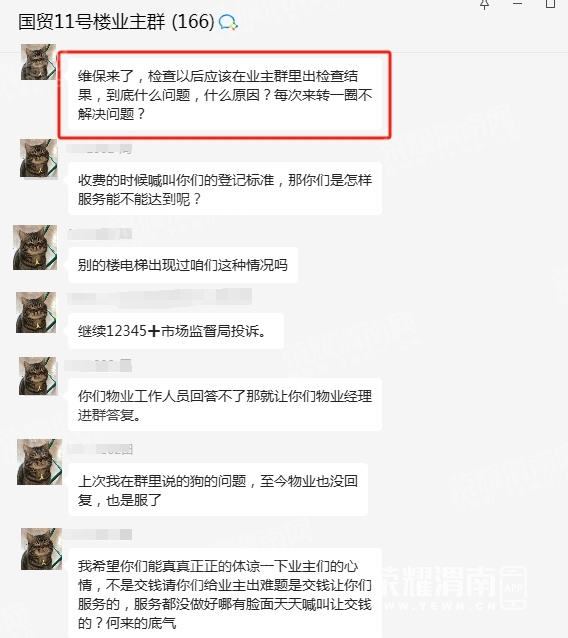View avatar of 别的楼电梯 message sender

[35, 247]
